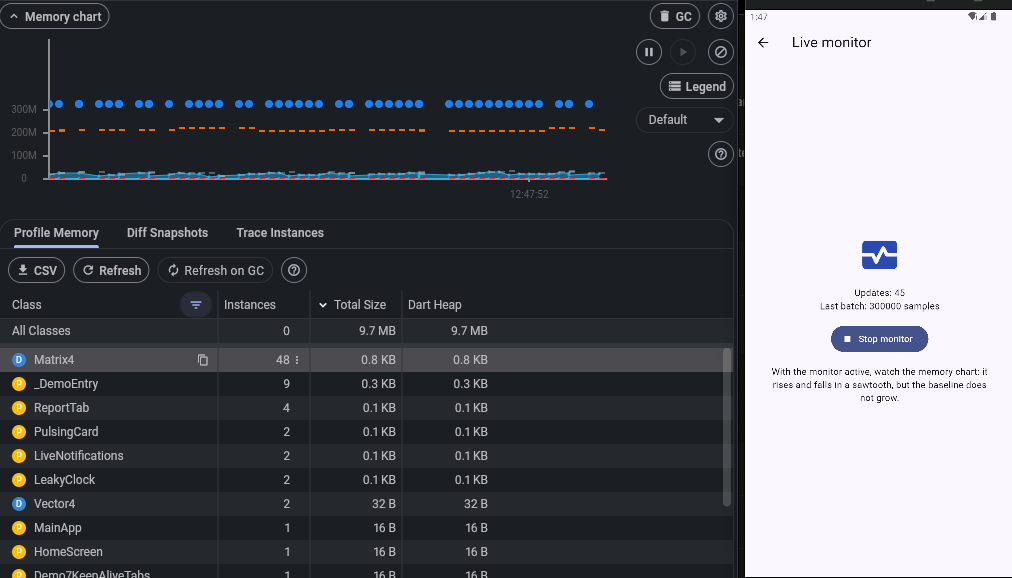The image size is (1012, 578).
Task: Export profile as CSV
Action: click(37, 270)
